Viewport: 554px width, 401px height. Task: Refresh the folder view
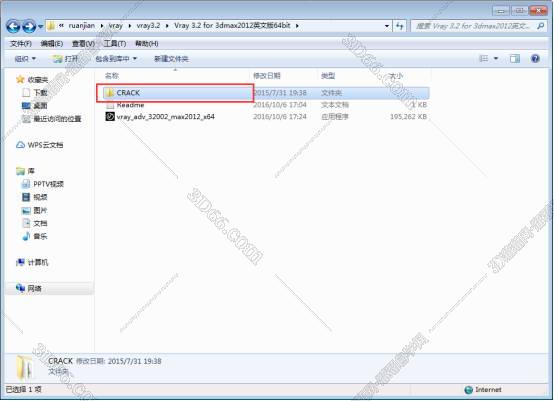tap(400, 26)
